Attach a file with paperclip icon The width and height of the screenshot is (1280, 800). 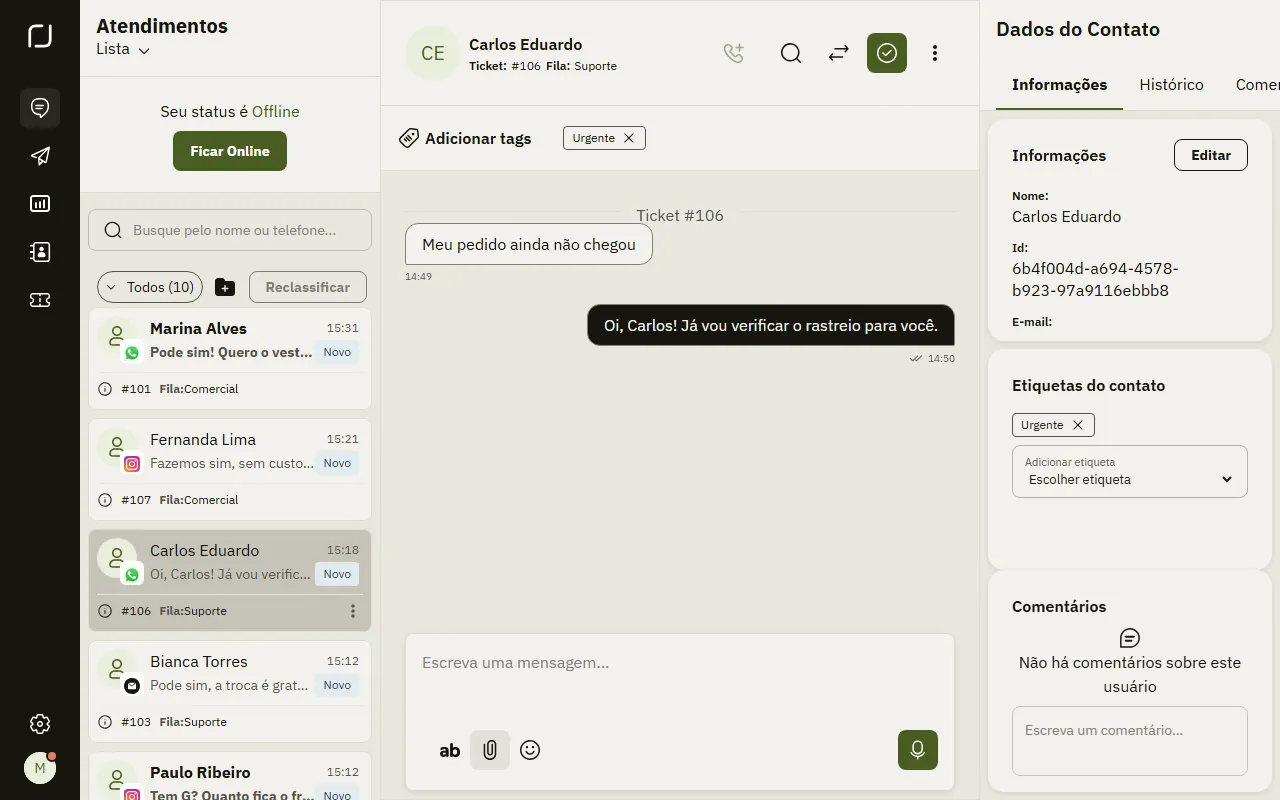pos(490,750)
